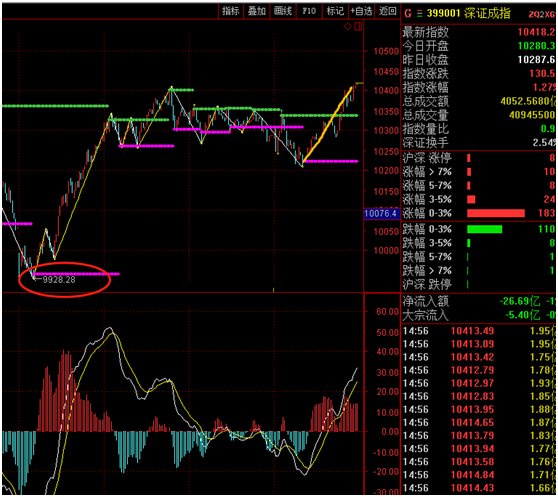
Task: Click the 399001 深证成指 title
Action: [x=468, y=14]
